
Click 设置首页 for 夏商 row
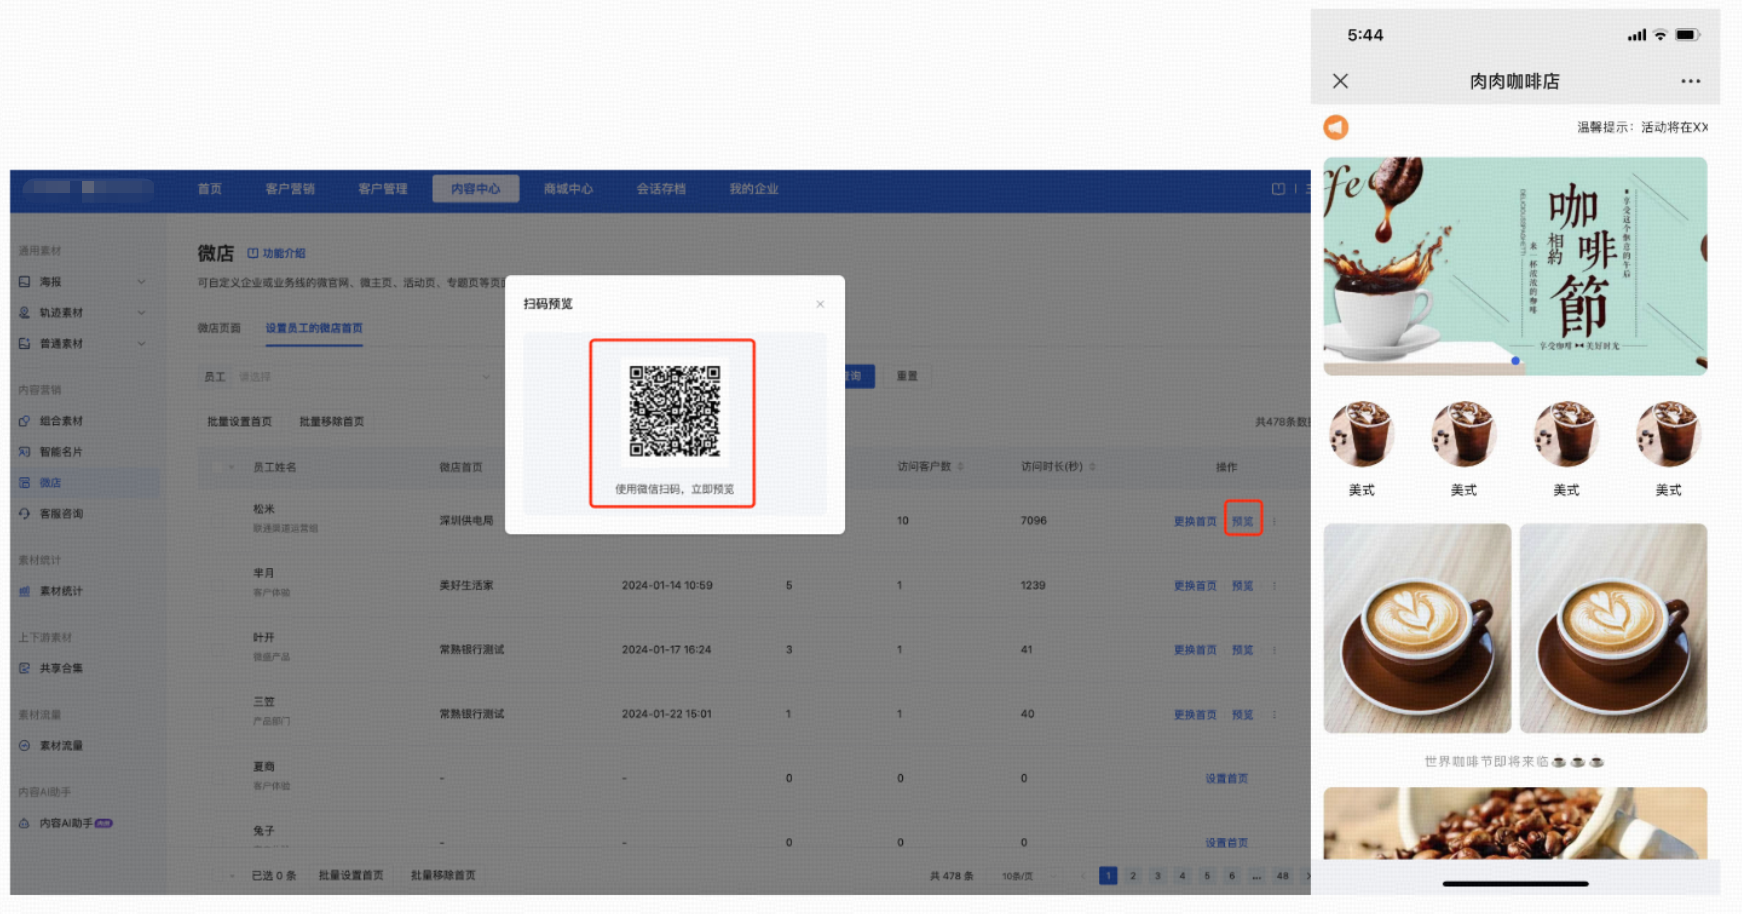(x=1226, y=779)
